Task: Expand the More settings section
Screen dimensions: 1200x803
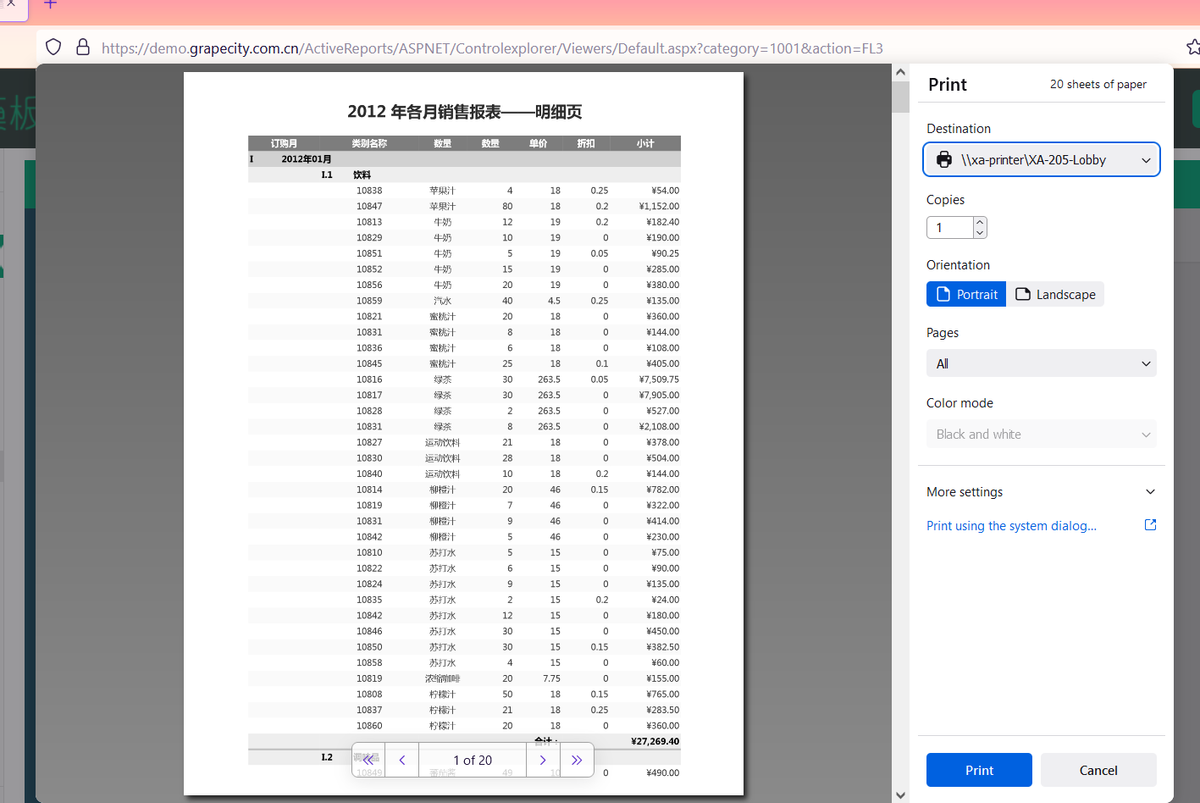Action: coord(1041,491)
